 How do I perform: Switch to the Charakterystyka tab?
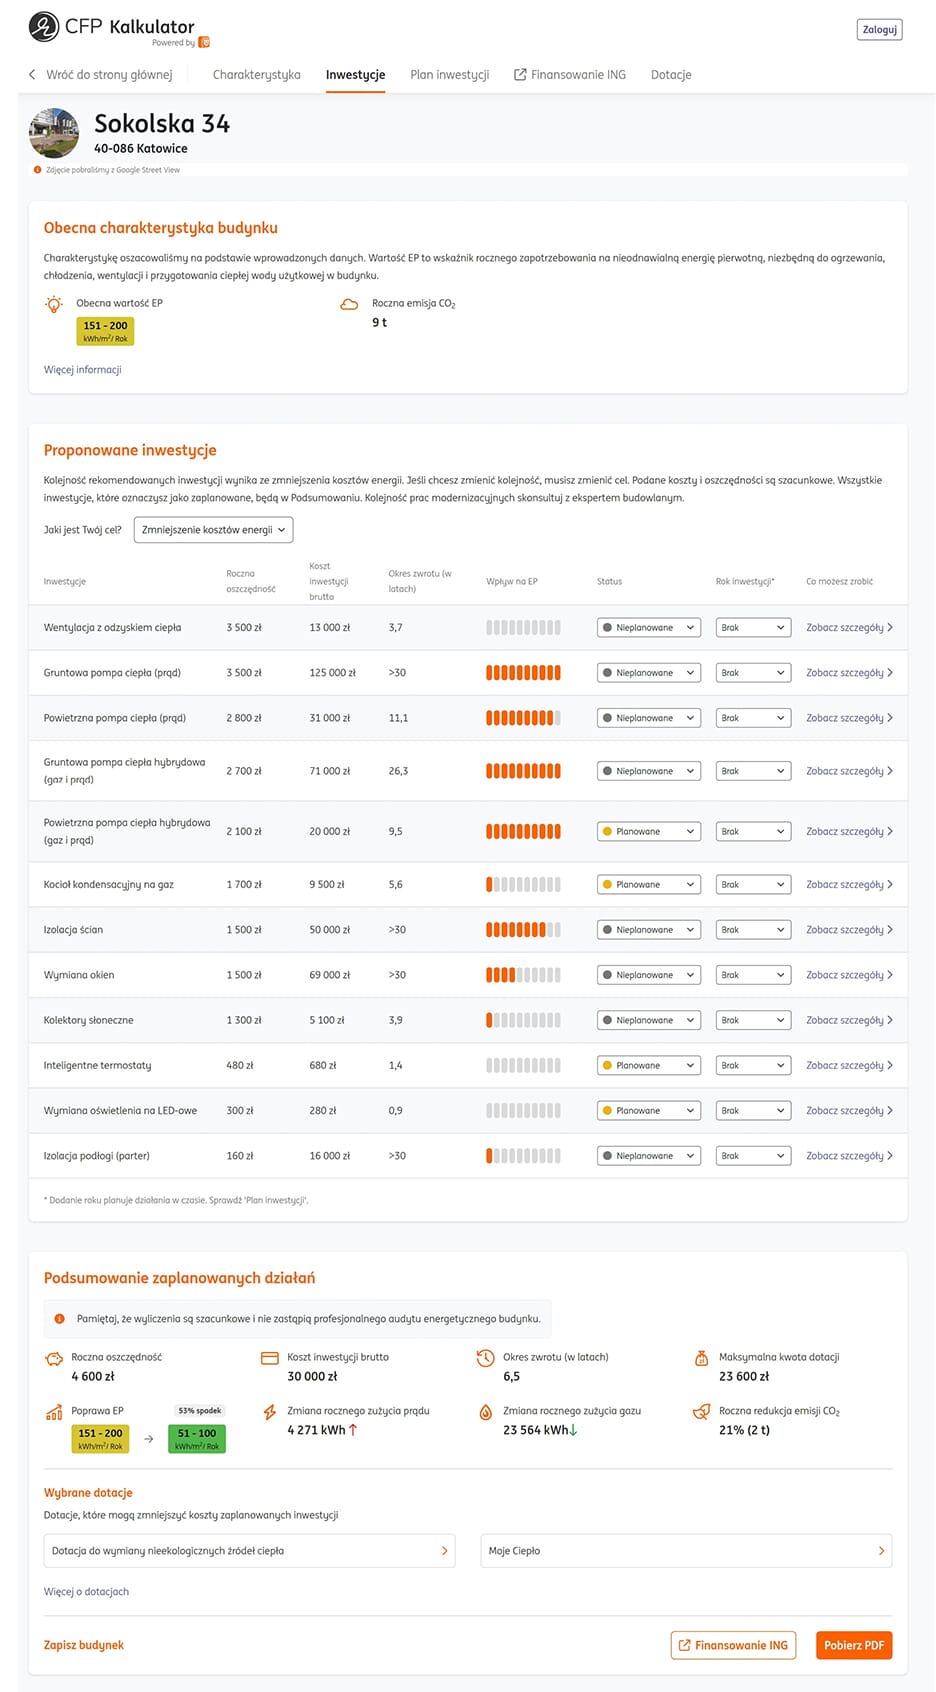tap(256, 75)
